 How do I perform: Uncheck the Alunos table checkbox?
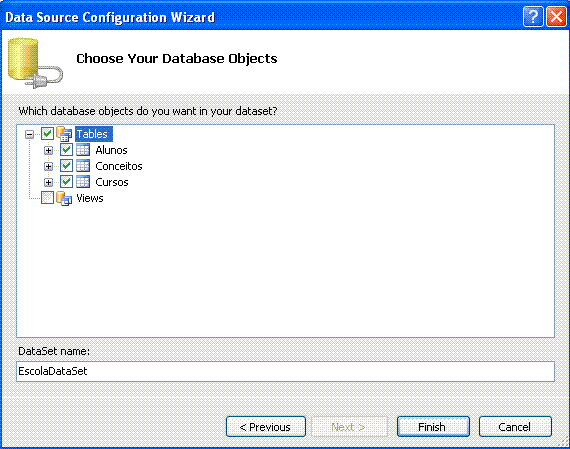pyautogui.click(x=66, y=150)
